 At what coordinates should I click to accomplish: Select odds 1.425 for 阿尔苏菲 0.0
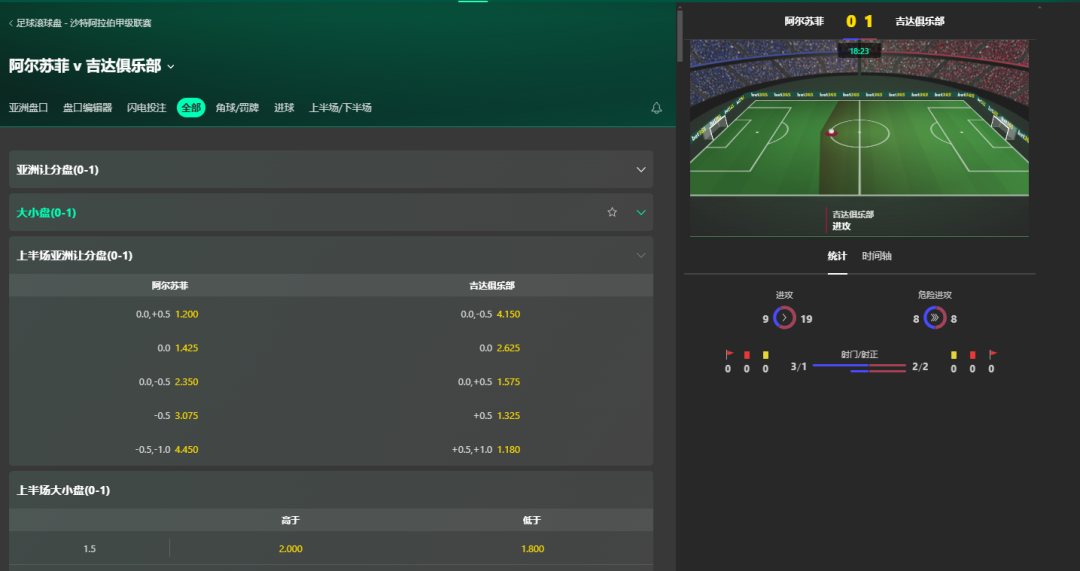186,348
